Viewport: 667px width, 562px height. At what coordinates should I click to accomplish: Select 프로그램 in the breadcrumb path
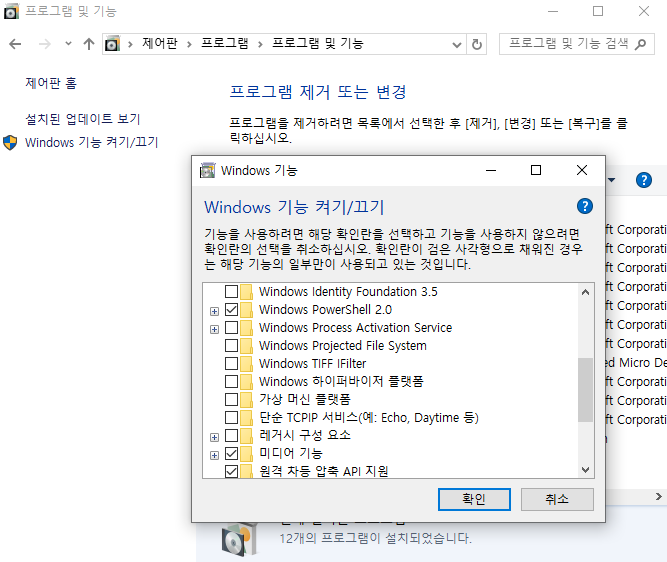coord(225,43)
